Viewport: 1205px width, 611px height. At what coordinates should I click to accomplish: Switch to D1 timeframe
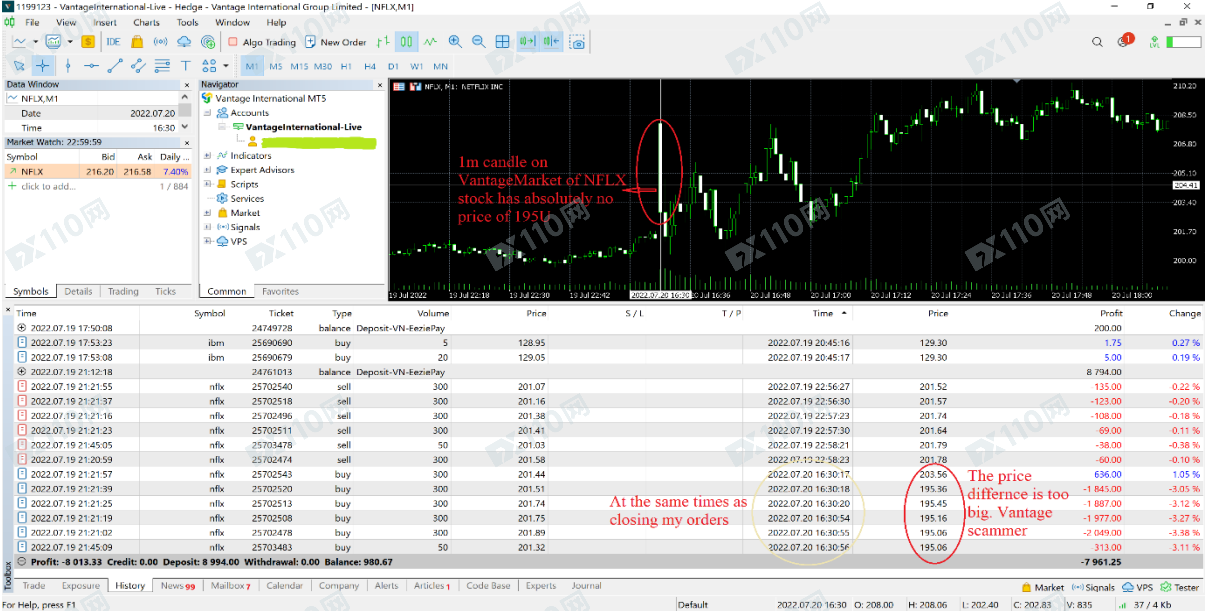(393, 66)
